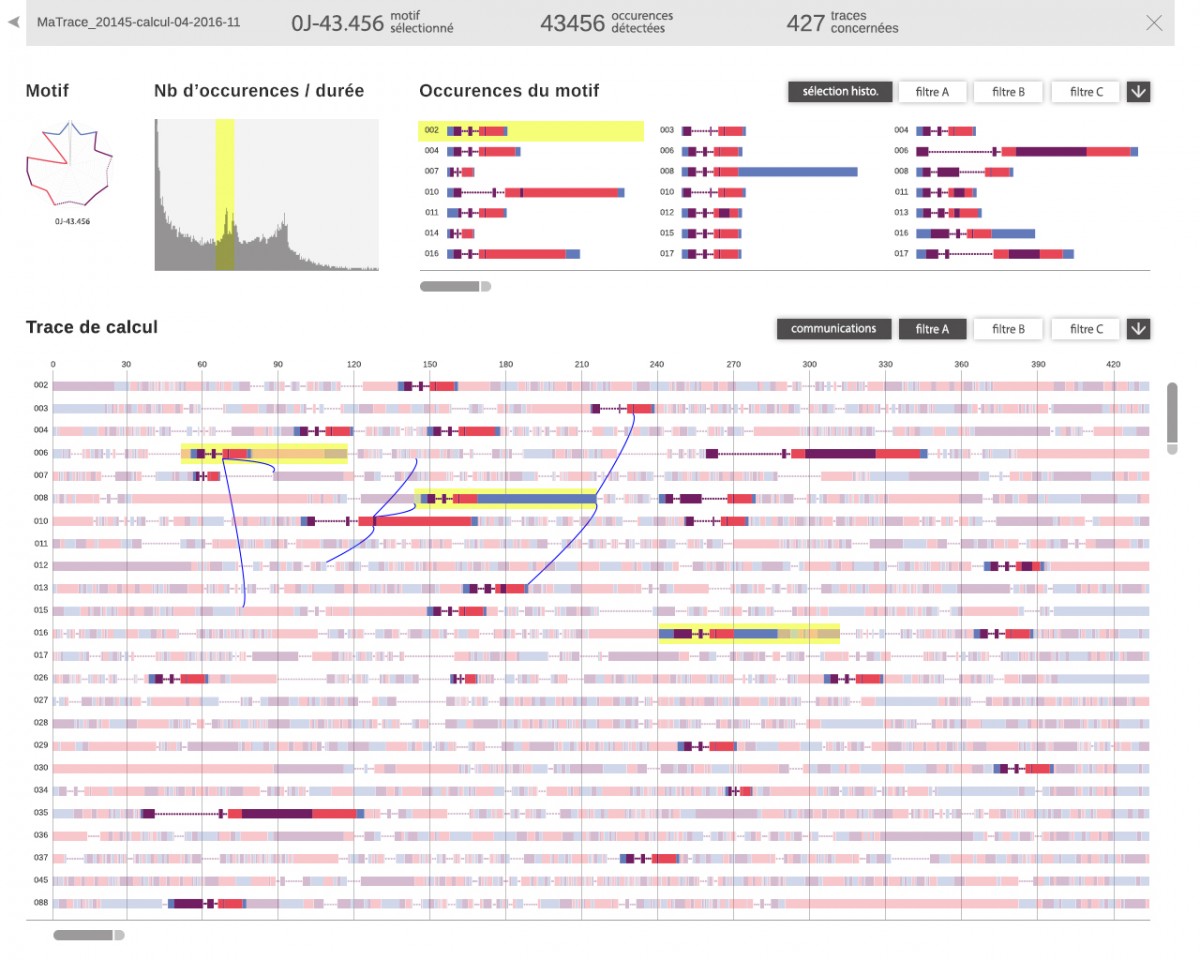This screenshot has width=1200, height=960.
Task: Click the yellow-highlighted histogram selection band
Action: tap(225, 195)
